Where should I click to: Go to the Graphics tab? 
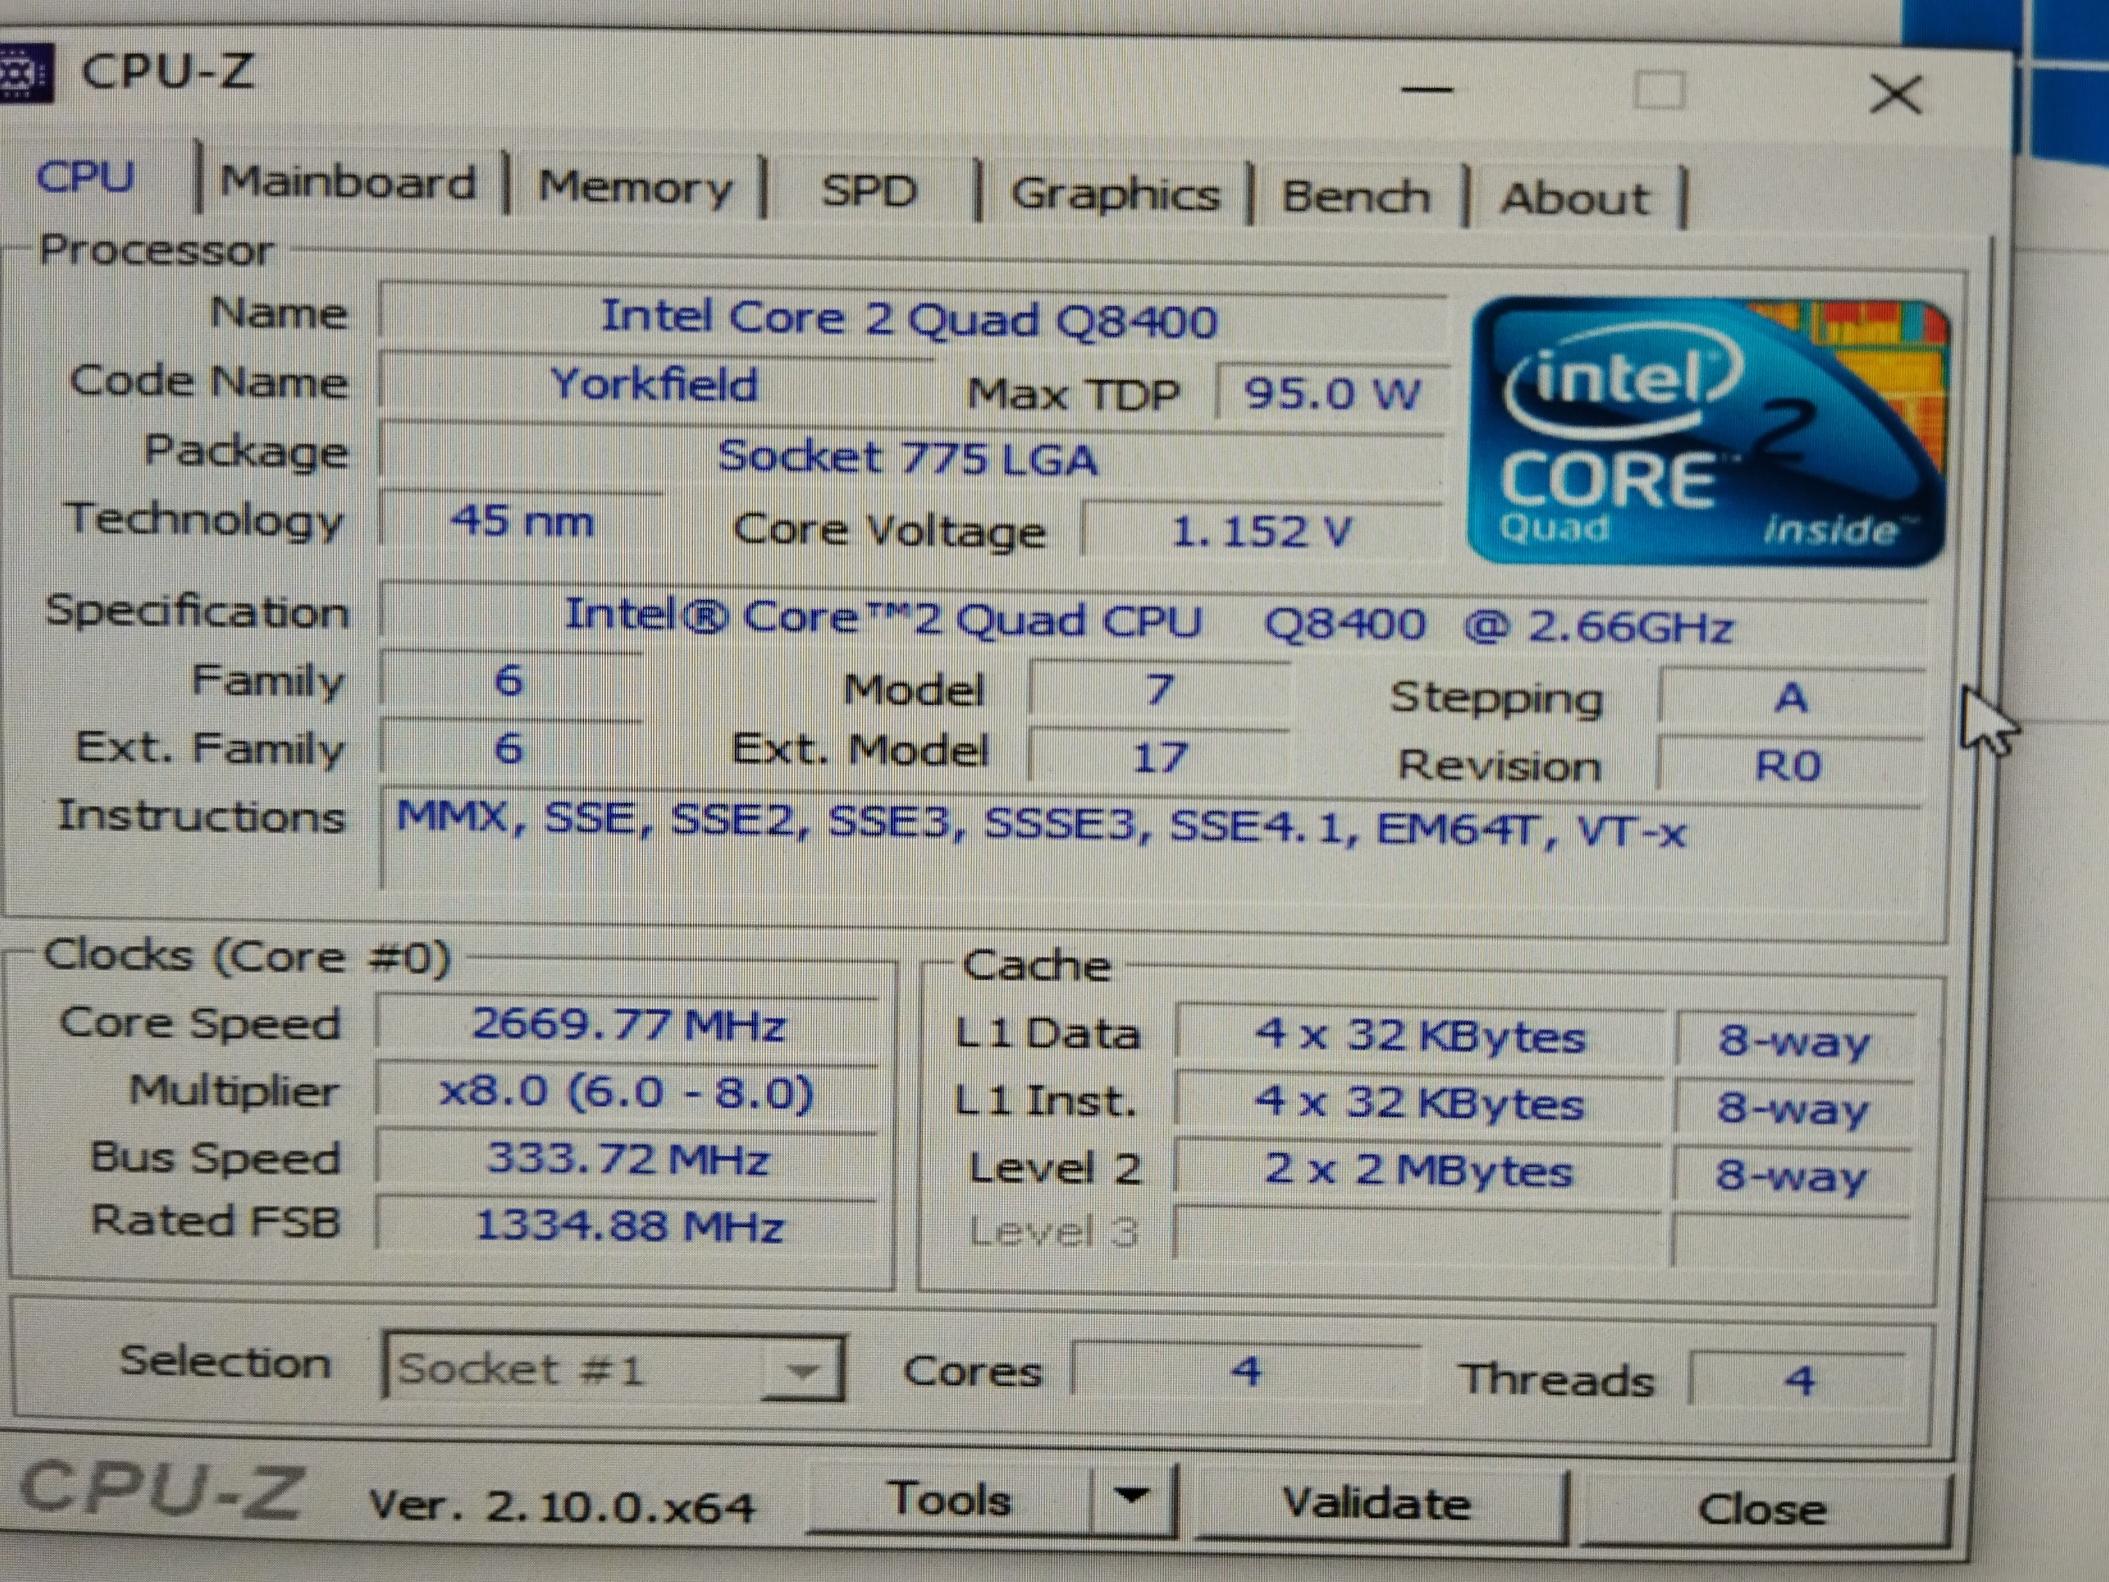pyautogui.click(x=1115, y=193)
